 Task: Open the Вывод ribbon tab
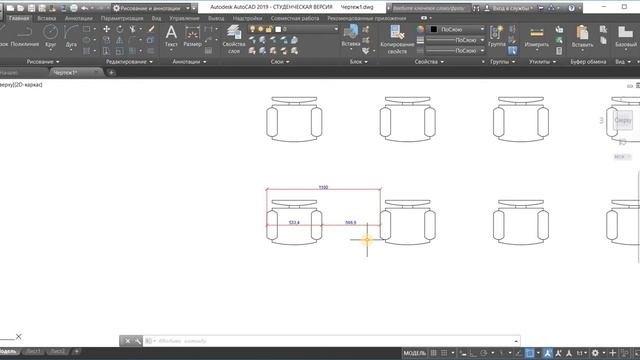point(216,18)
